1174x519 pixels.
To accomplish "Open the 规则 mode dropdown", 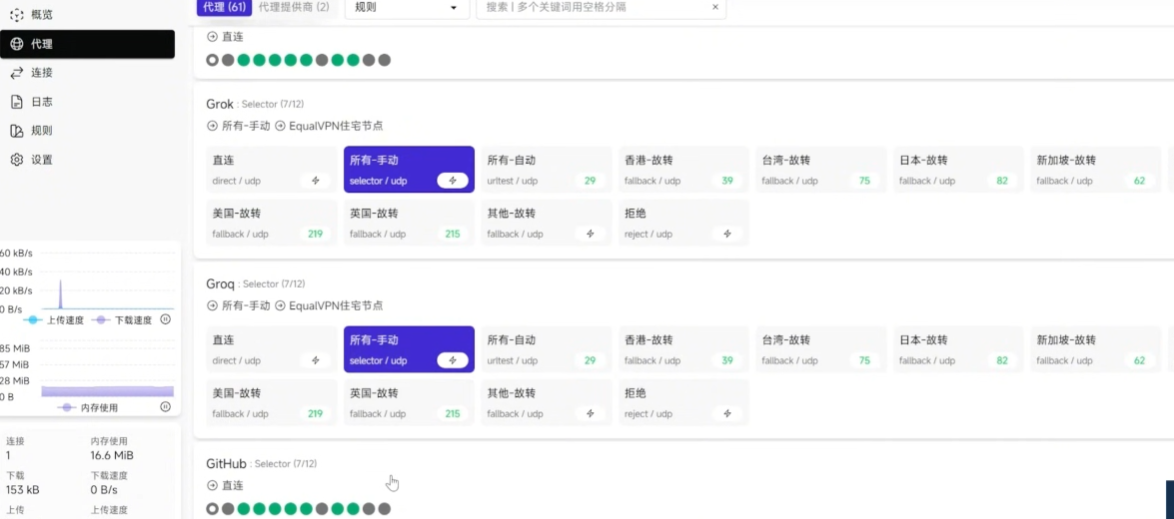I will (x=406, y=7).
